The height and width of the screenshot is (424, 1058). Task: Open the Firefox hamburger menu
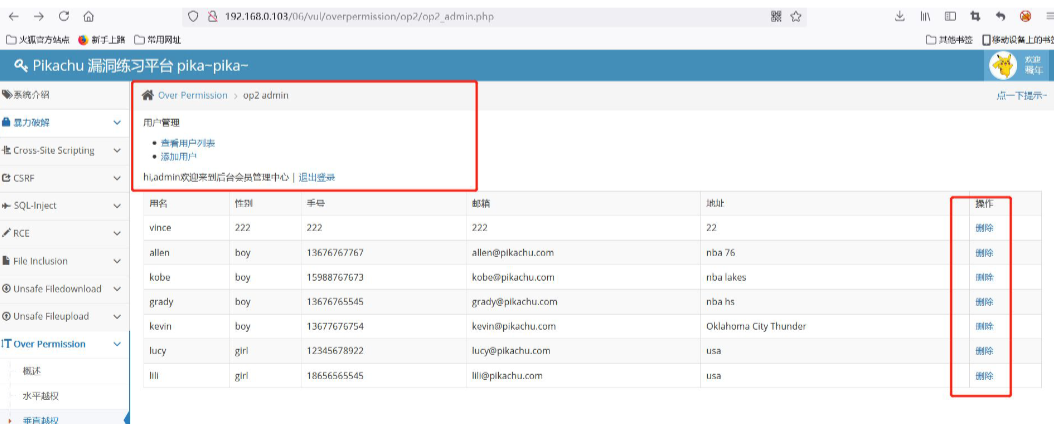(1046, 16)
